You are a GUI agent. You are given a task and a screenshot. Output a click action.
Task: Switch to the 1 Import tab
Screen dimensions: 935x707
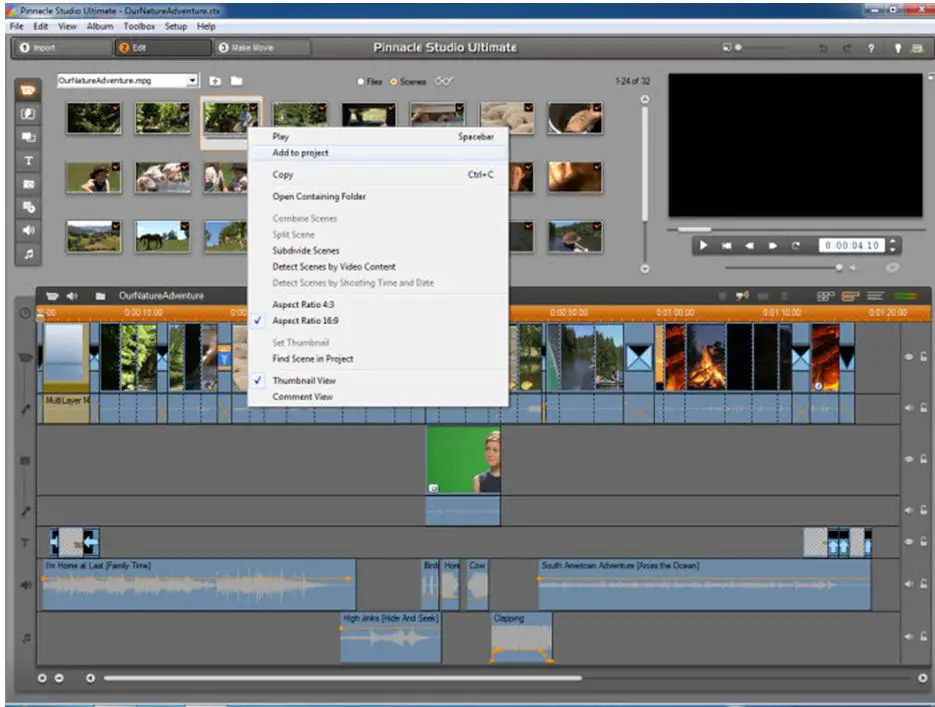[62, 48]
